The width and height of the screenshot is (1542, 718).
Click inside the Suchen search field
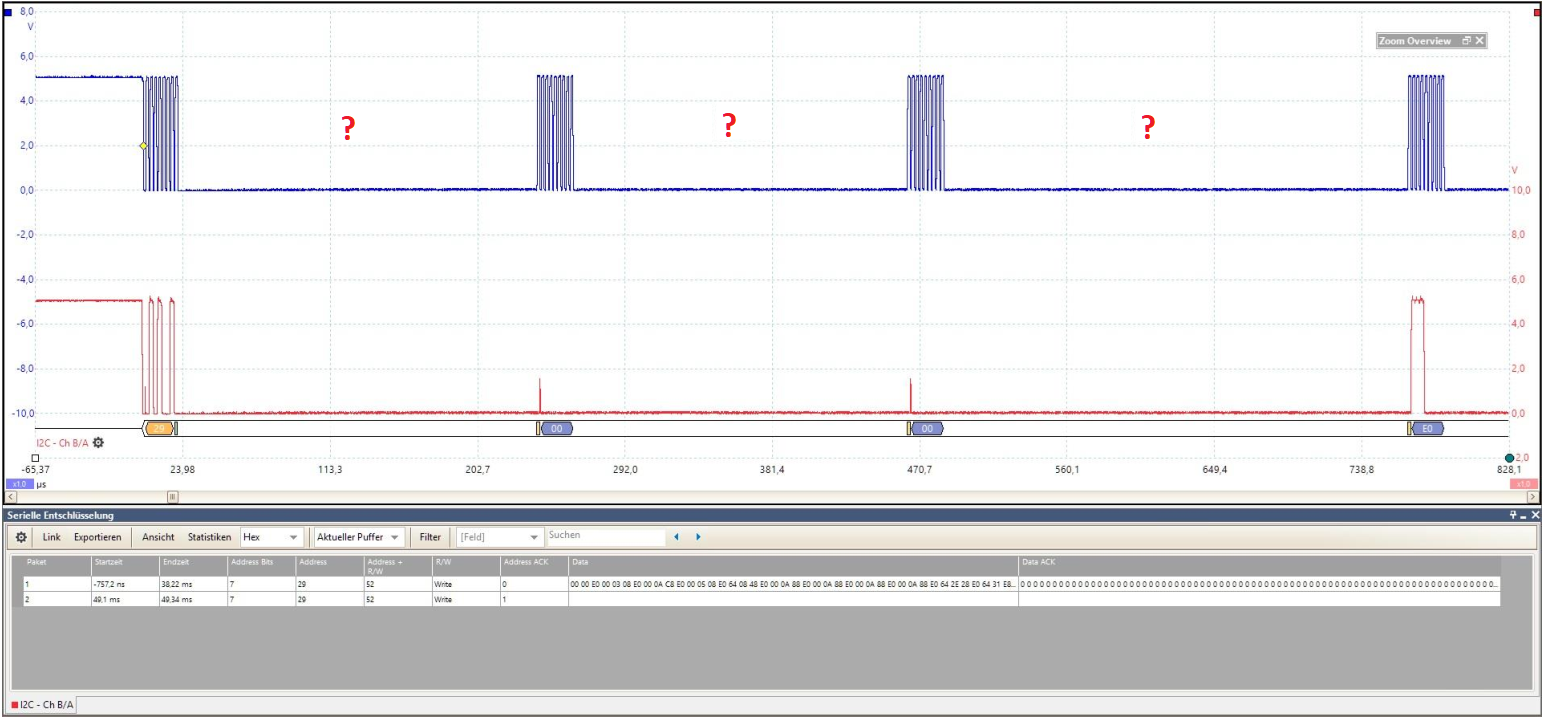coord(605,536)
